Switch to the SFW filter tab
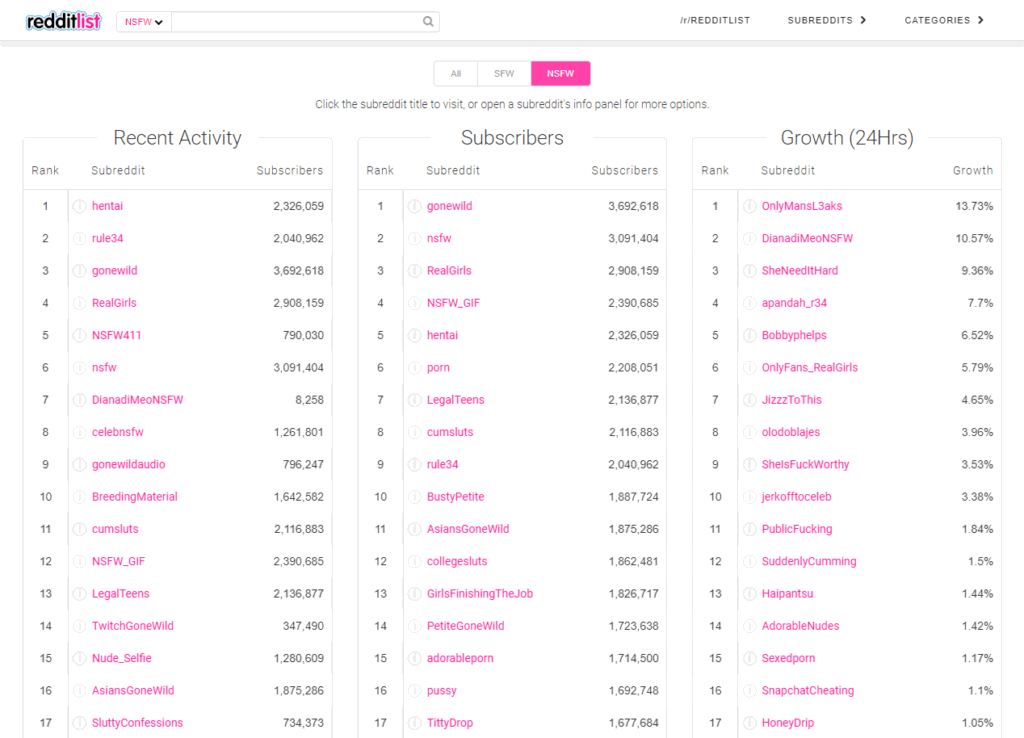 click(504, 74)
